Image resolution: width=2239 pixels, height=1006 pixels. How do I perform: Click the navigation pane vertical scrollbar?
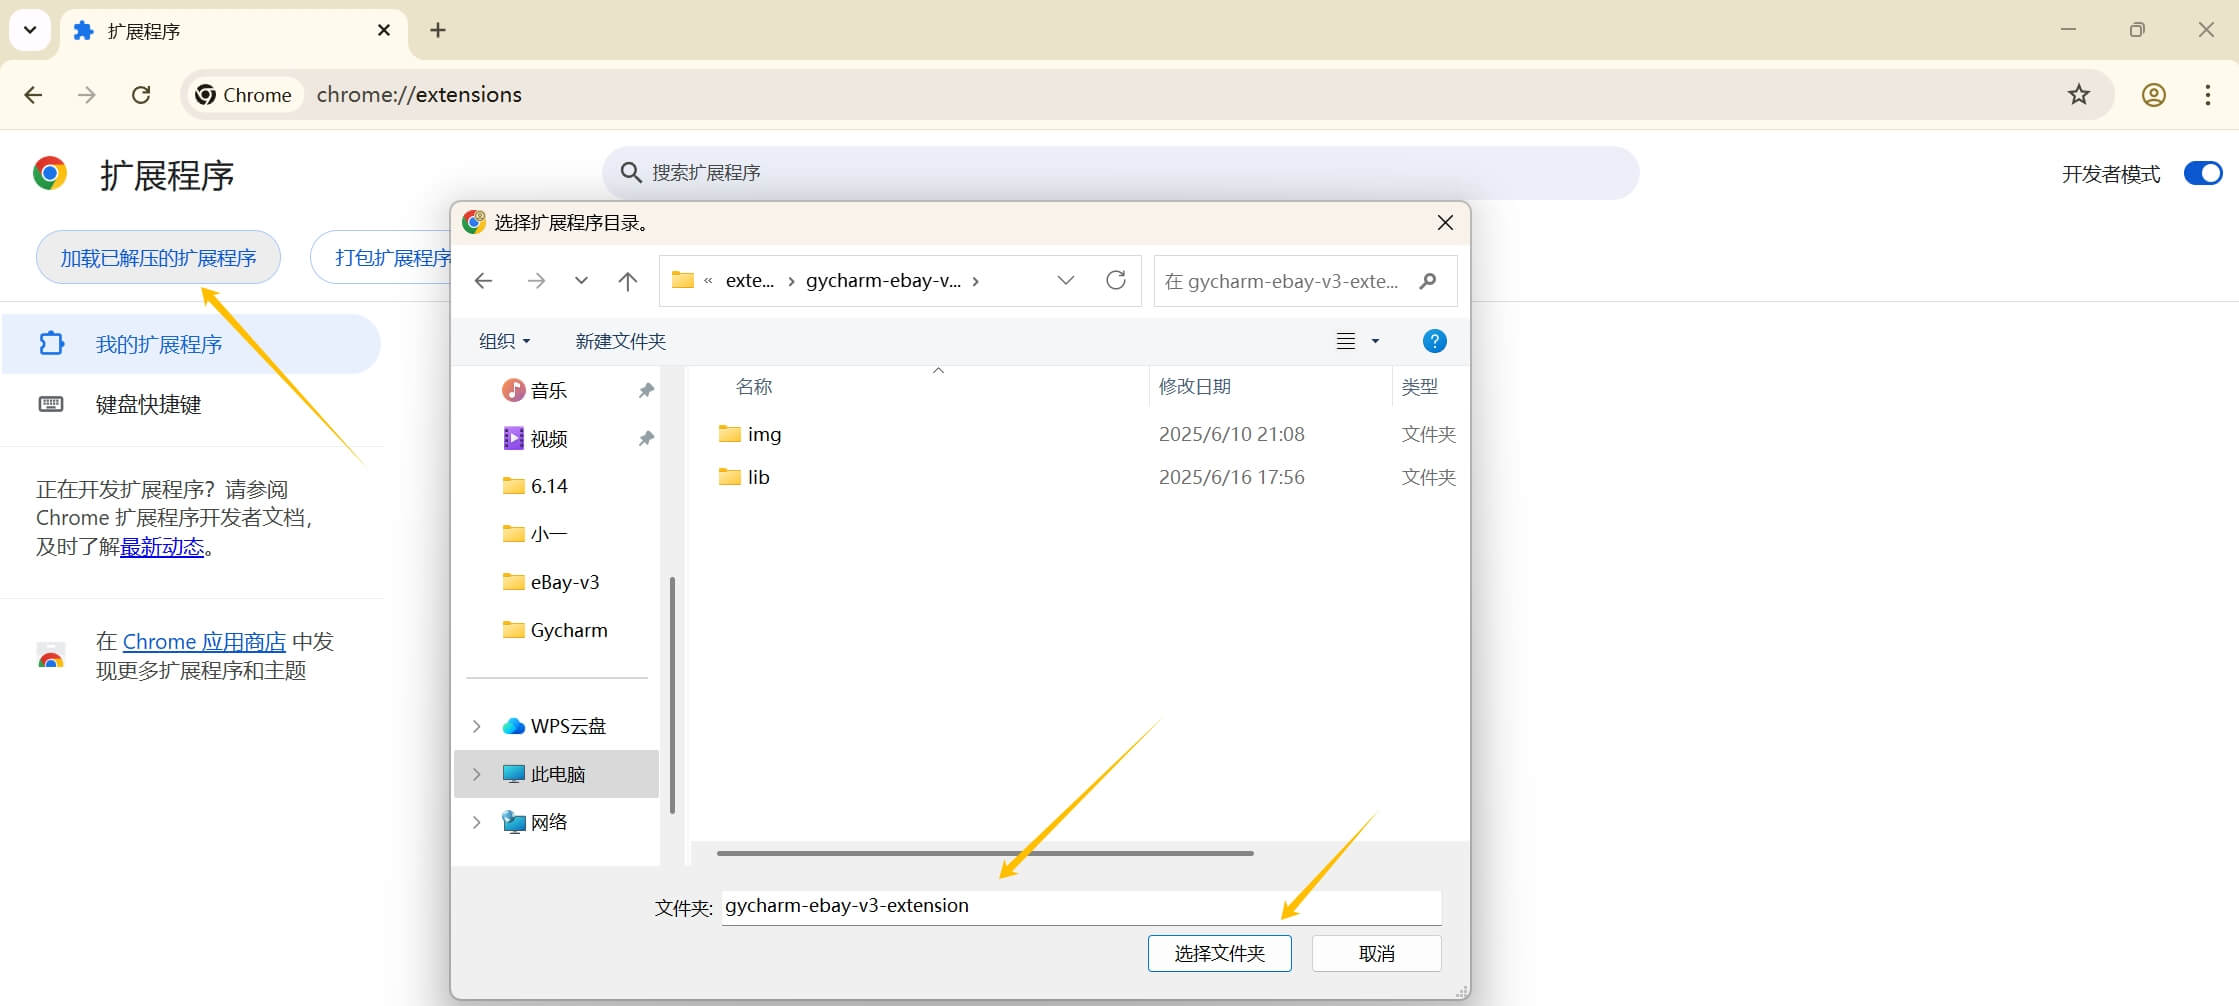tap(672, 696)
